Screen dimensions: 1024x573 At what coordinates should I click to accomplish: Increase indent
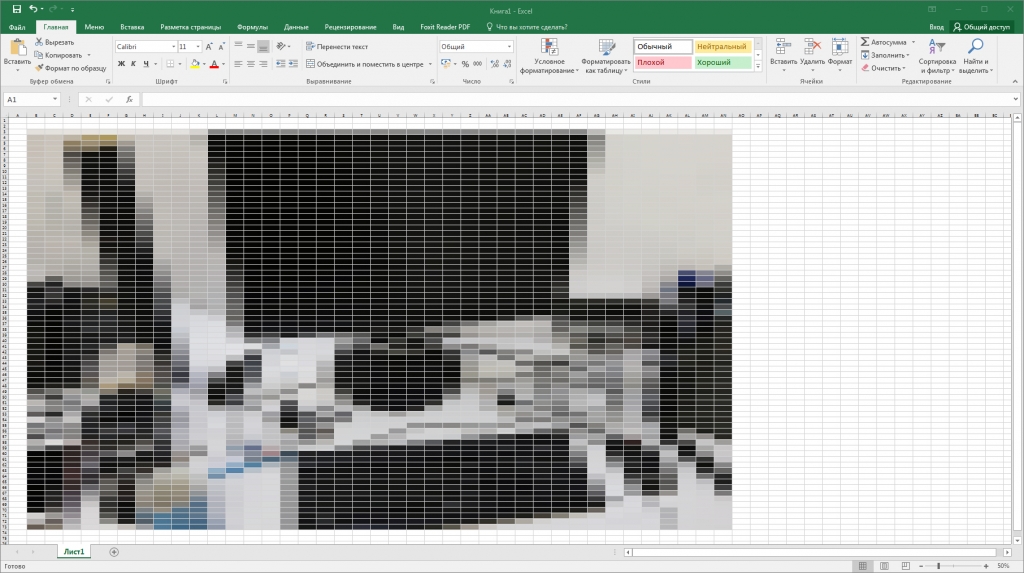pos(293,64)
